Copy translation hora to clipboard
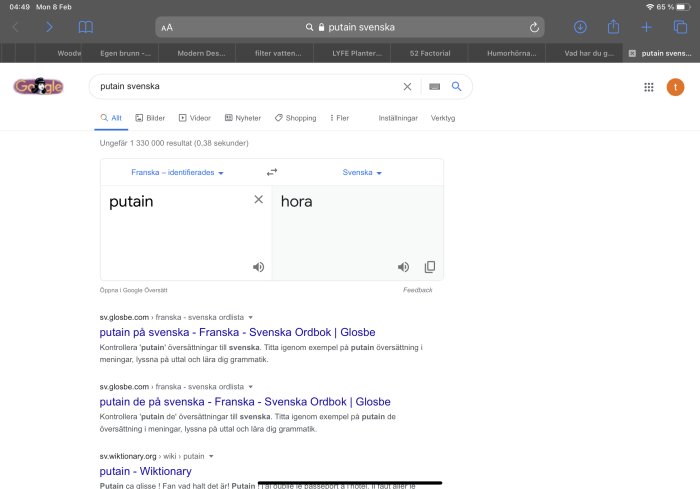This screenshot has width=700, height=489. point(429,267)
